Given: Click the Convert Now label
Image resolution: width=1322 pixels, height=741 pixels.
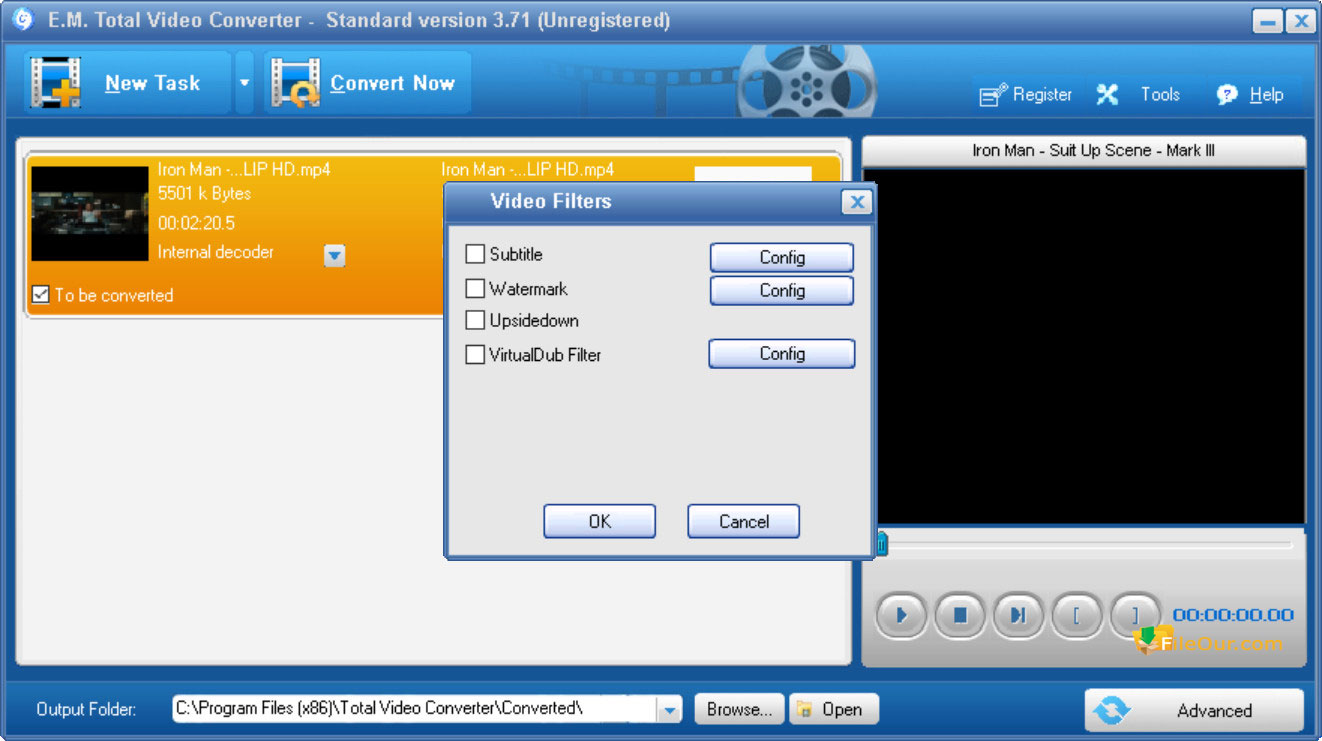Looking at the screenshot, I should (393, 83).
